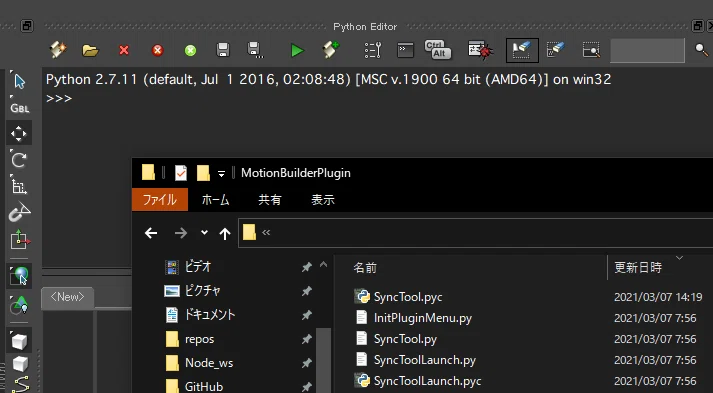The image size is (713, 393).
Task: Open the quick access toolbar dropdown arrow
Action: tap(221, 174)
